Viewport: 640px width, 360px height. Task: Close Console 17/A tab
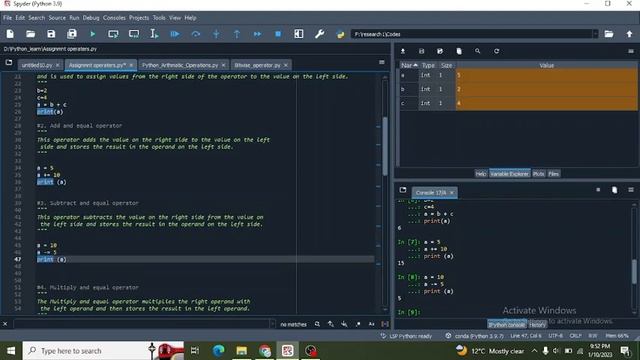tap(451, 193)
